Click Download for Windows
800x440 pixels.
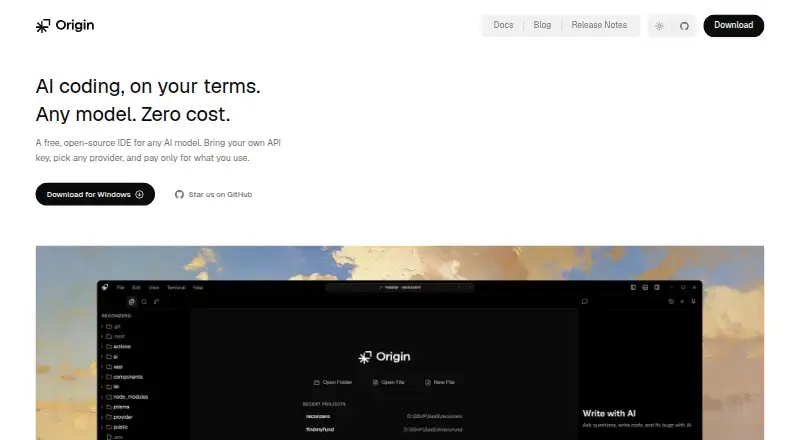95,194
